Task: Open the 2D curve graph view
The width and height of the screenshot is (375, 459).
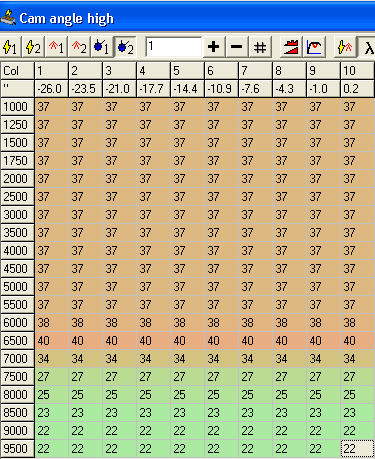Action: coord(314,47)
